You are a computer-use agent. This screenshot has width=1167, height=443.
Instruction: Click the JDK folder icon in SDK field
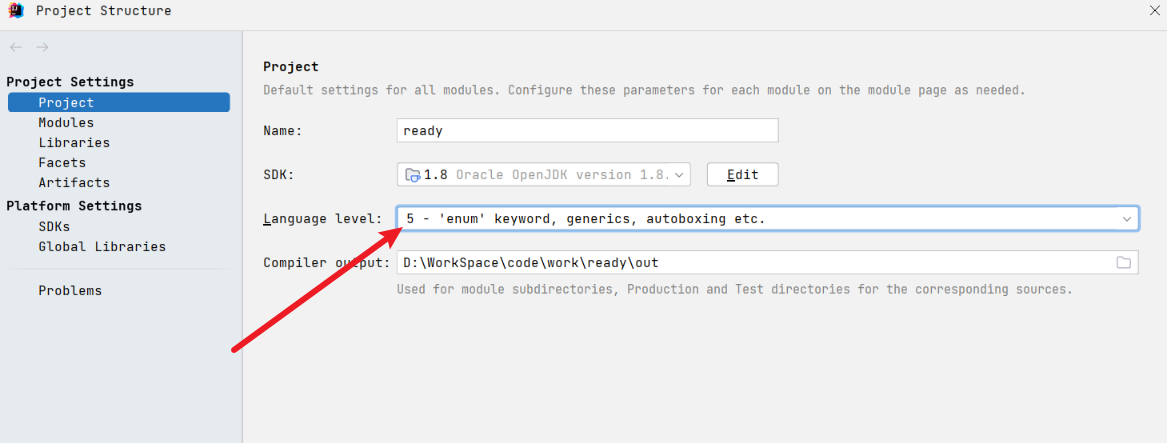click(412, 175)
